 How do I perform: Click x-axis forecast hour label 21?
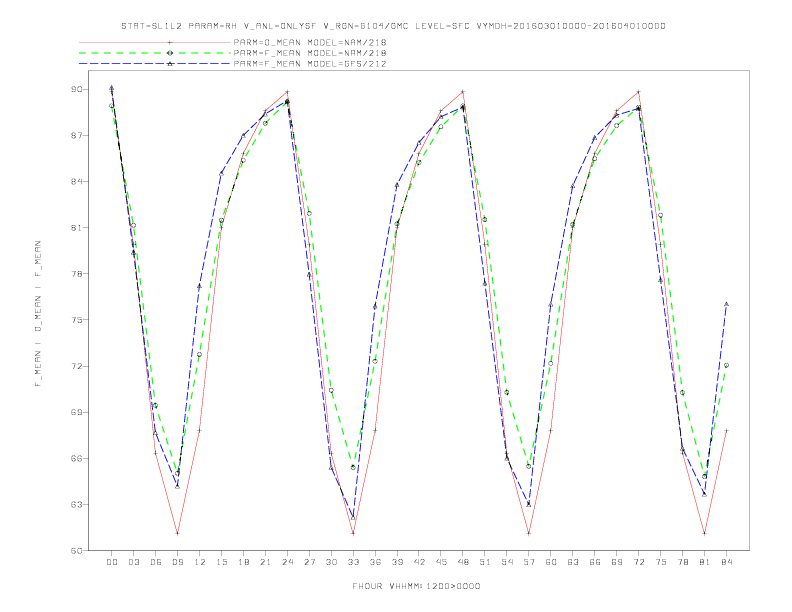coord(265,562)
